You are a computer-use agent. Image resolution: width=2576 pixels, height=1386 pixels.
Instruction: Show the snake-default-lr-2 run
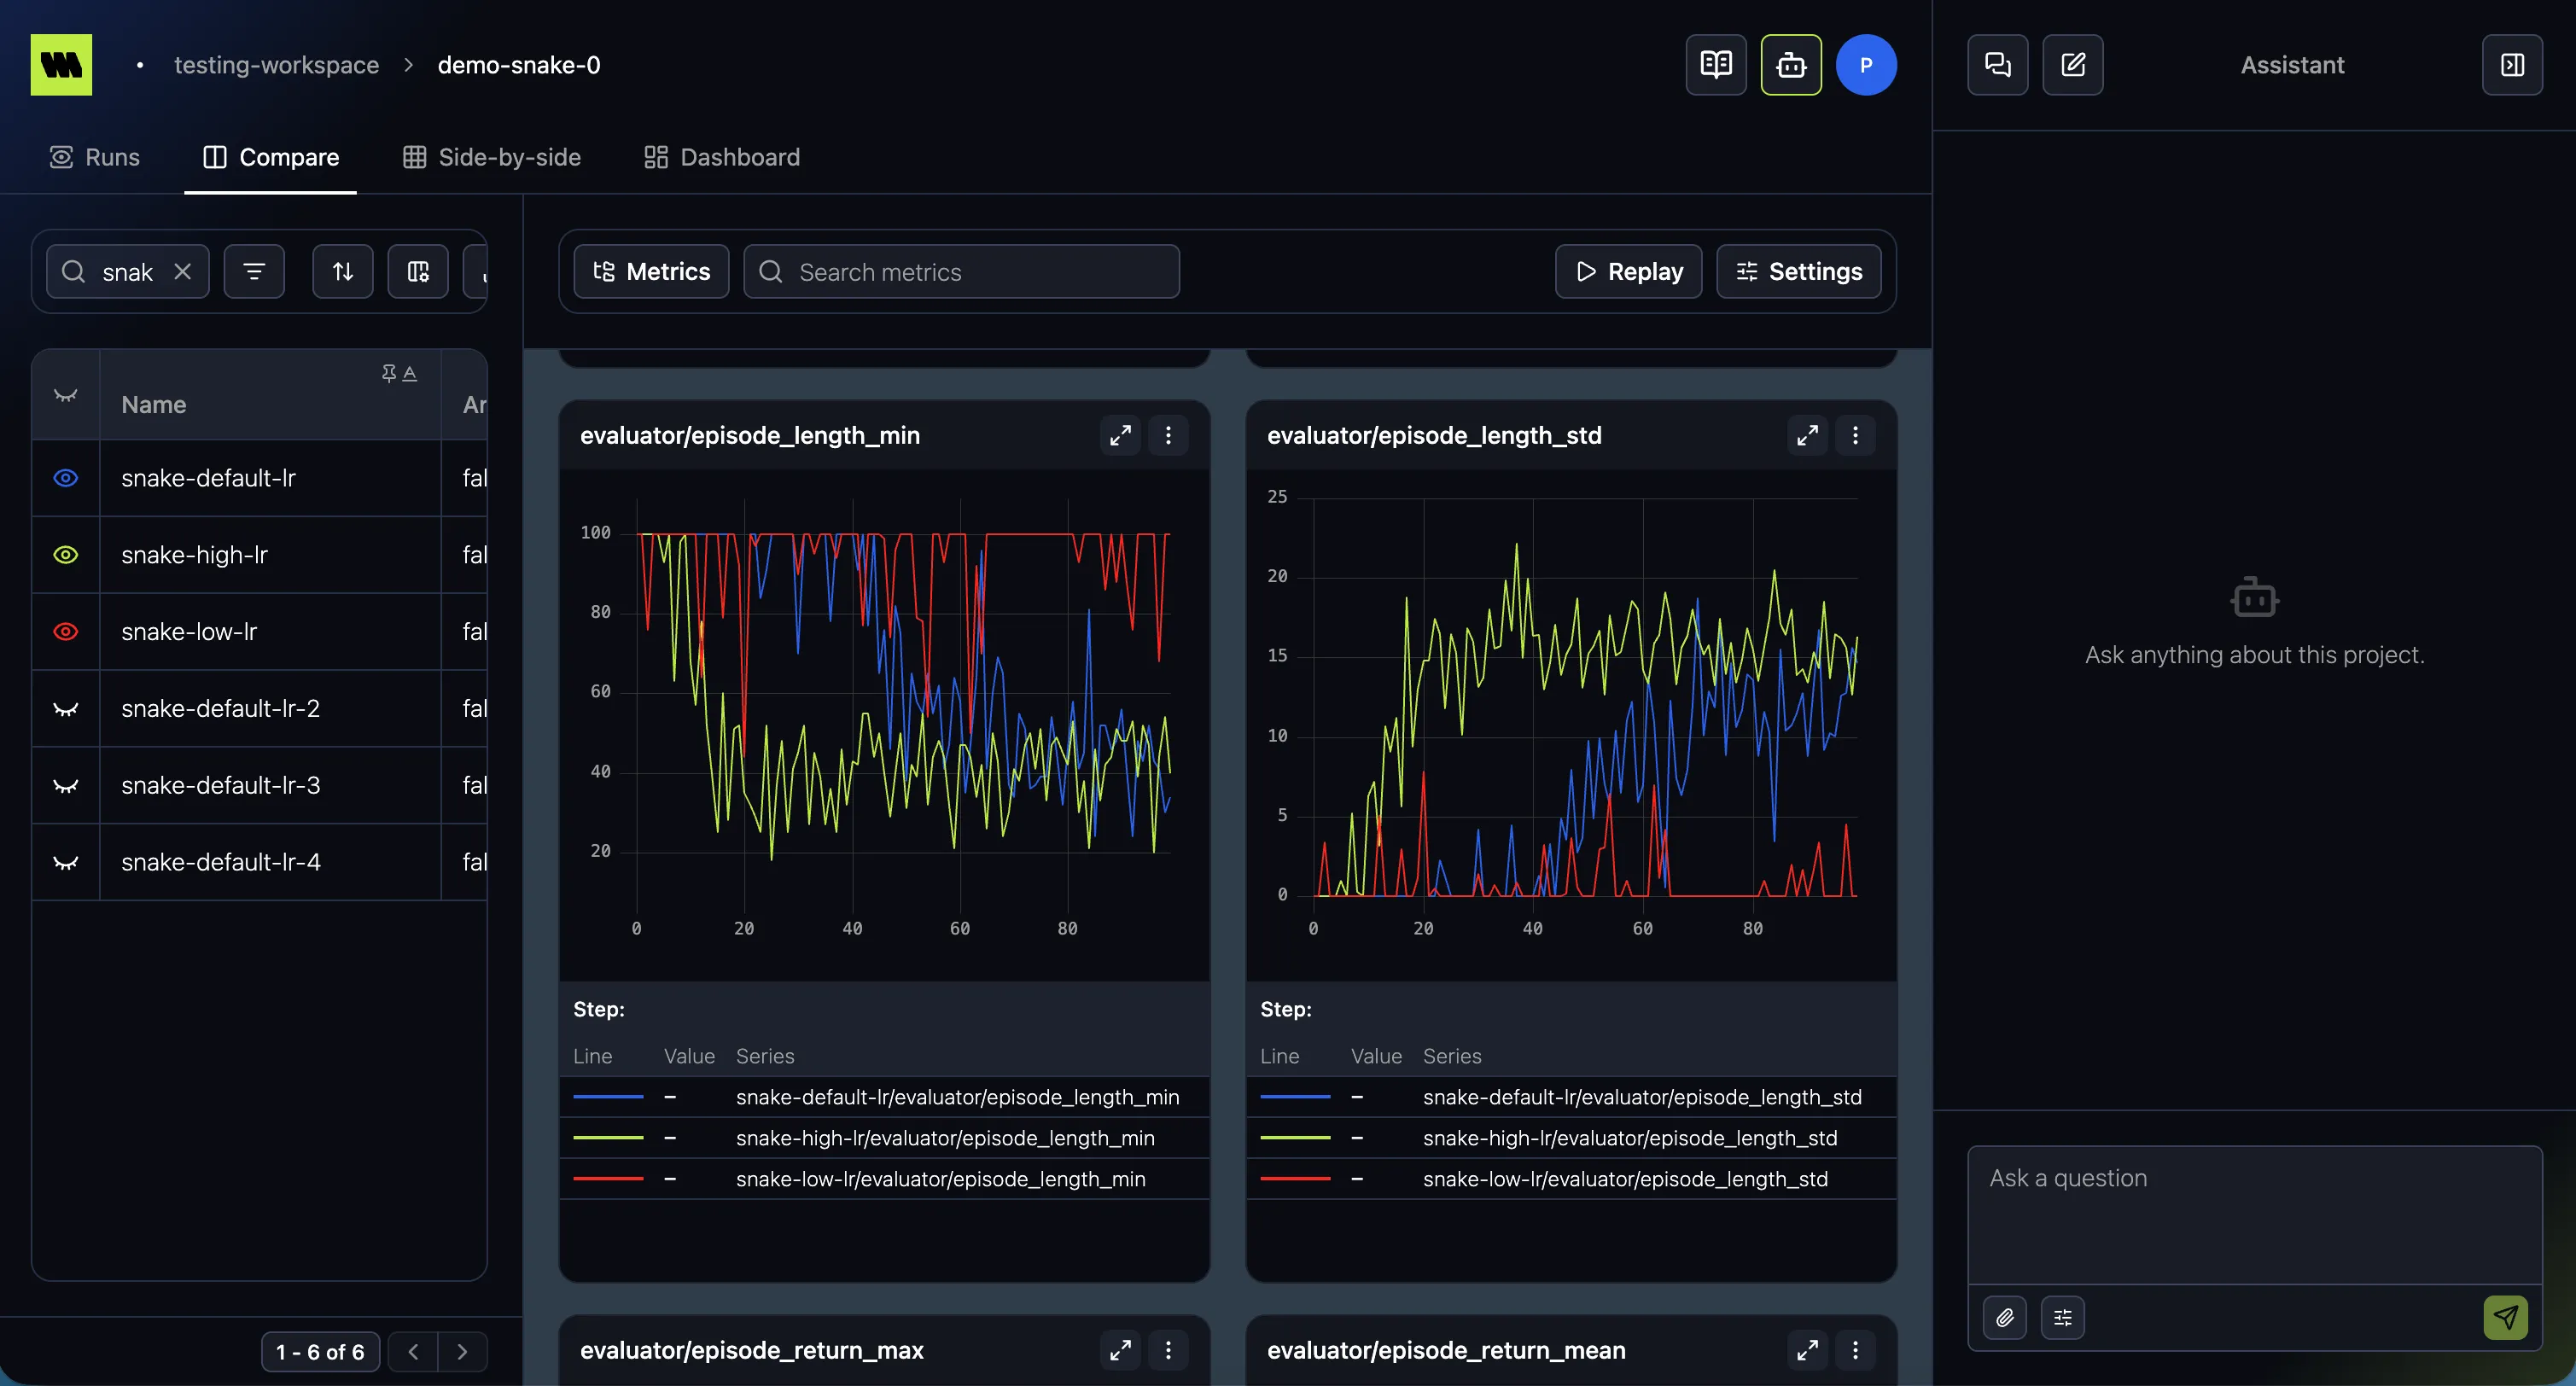(x=65, y=709)
